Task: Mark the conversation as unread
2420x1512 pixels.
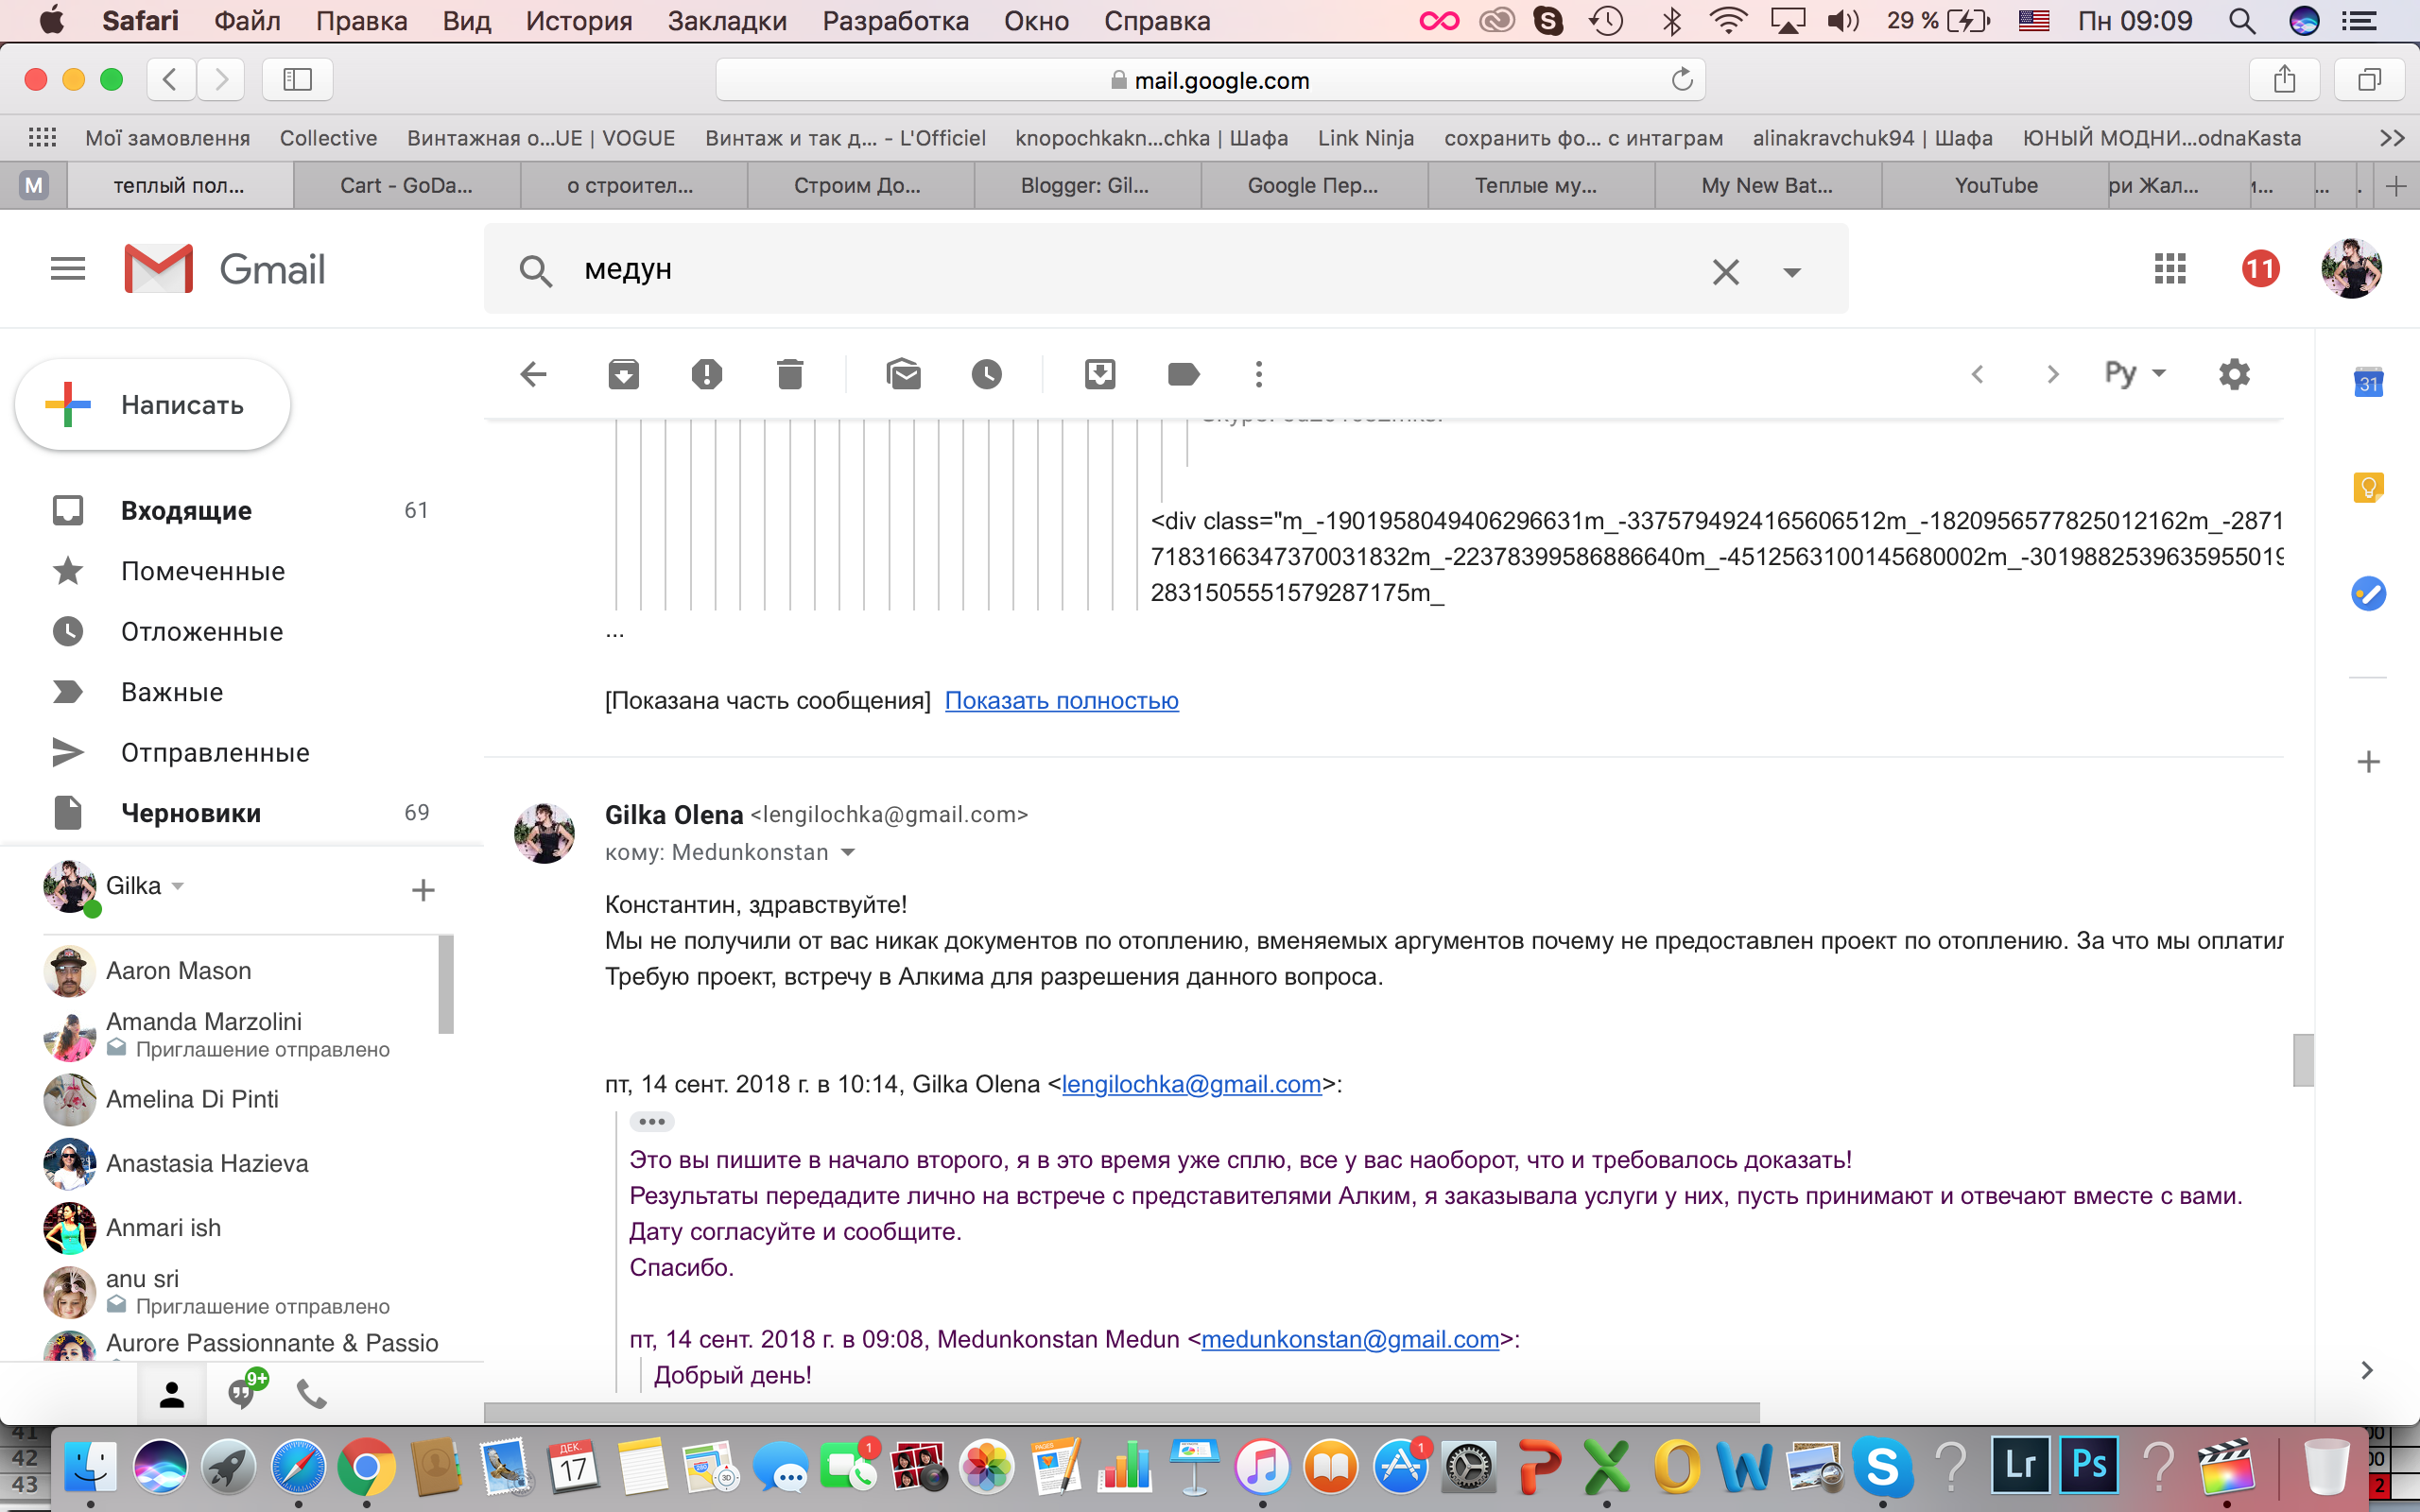Action: 903,374
